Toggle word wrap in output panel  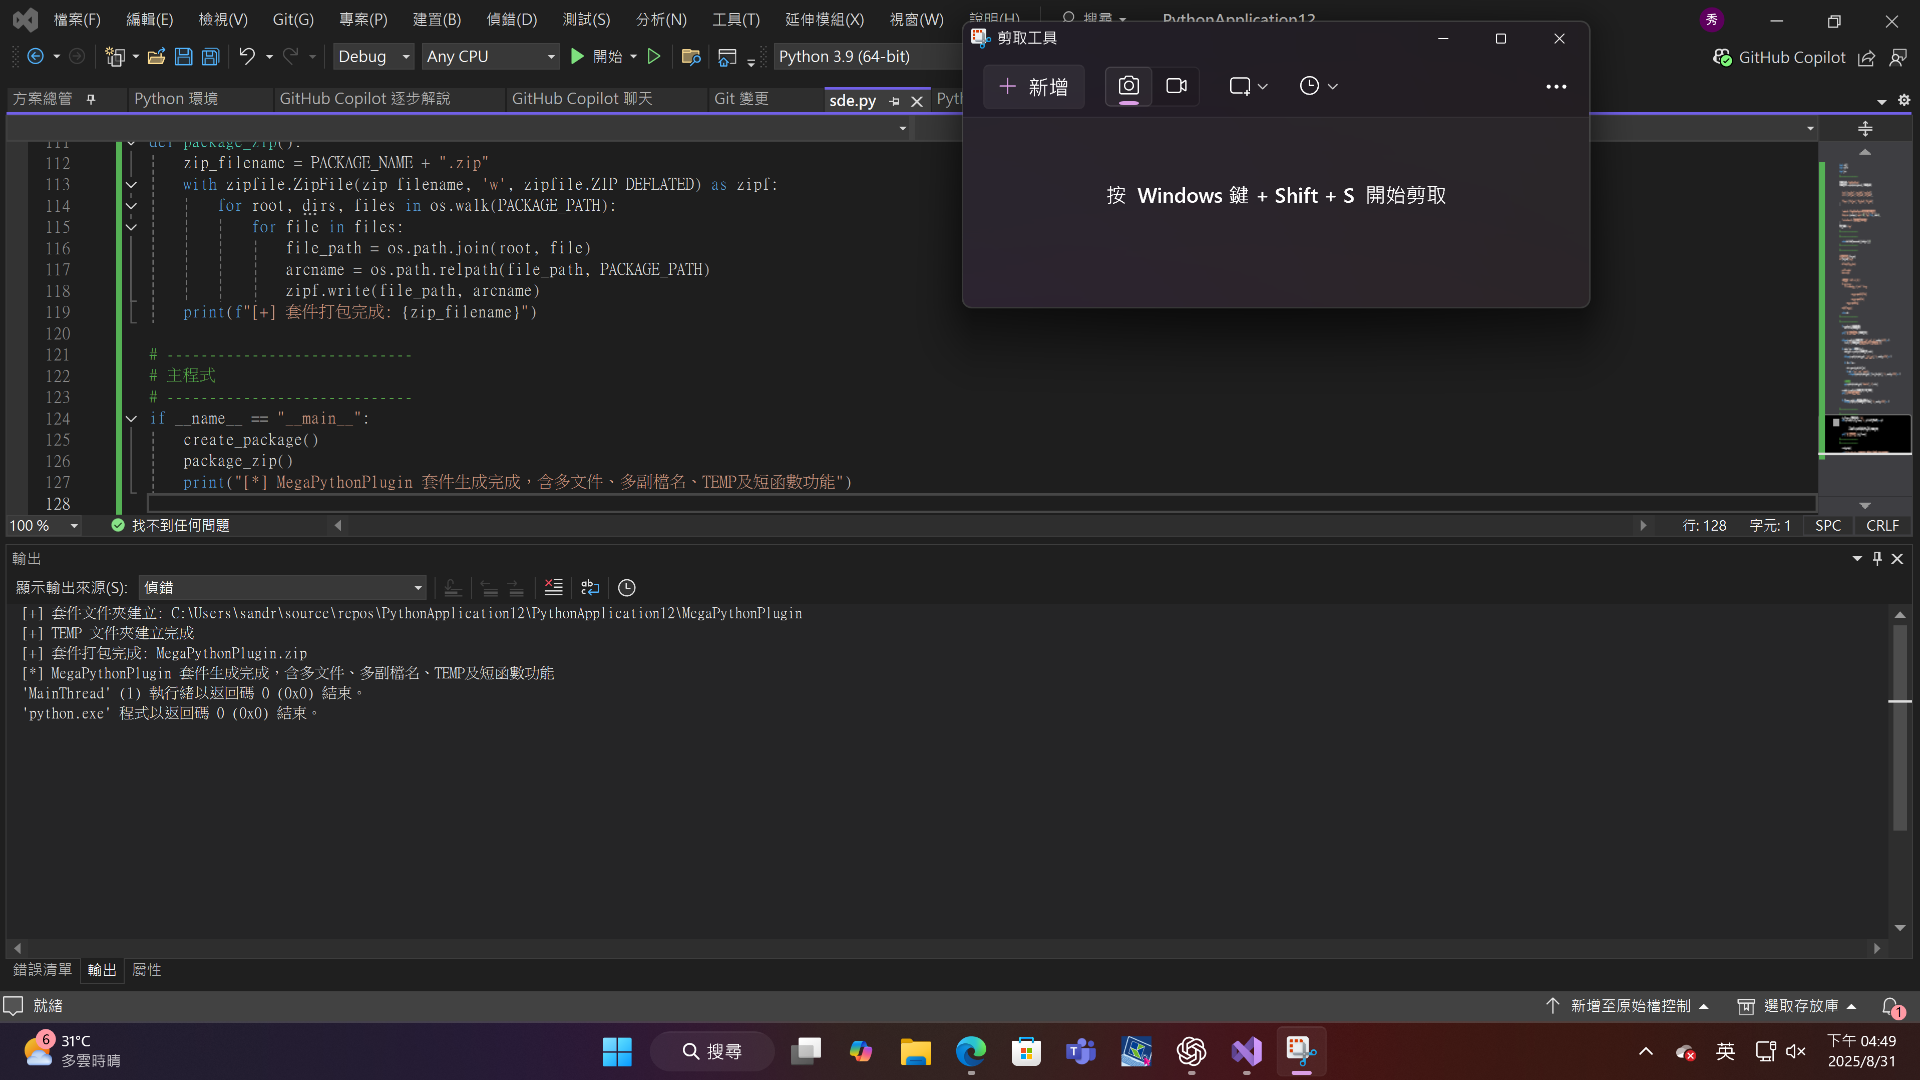click(590, 588)
